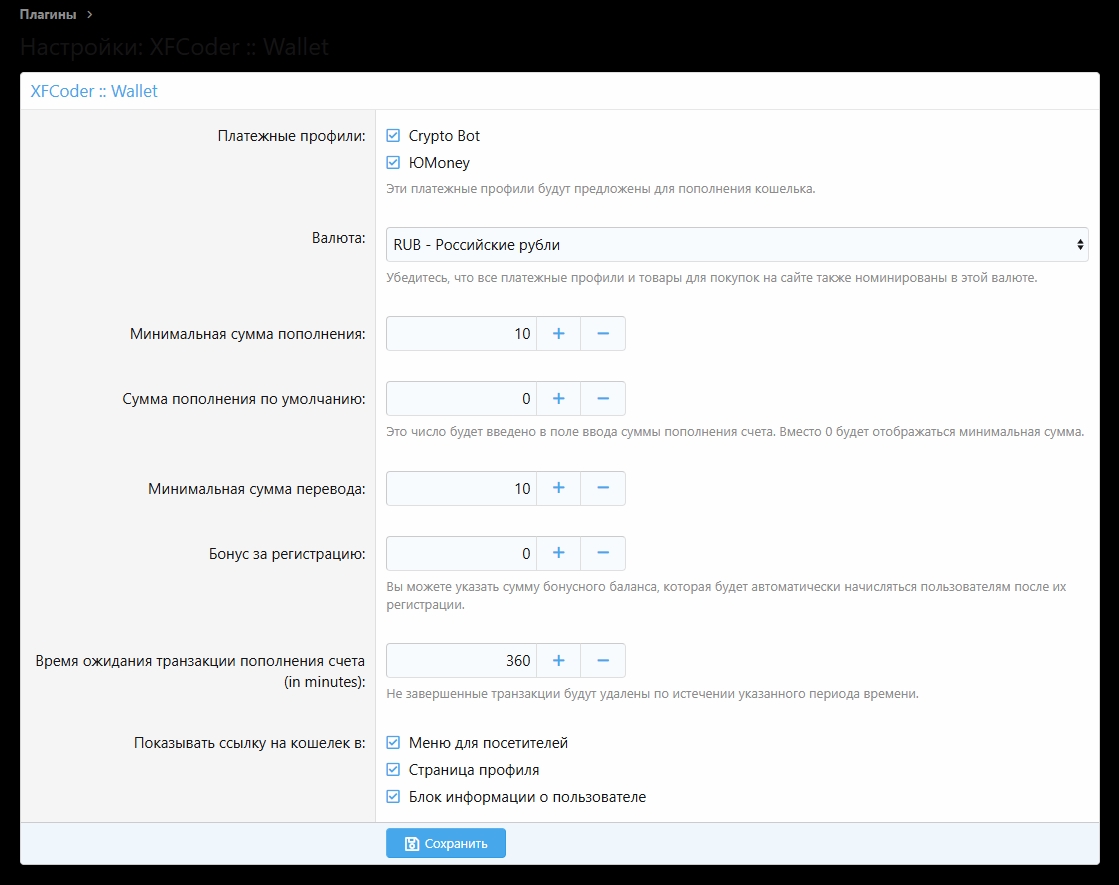Open the Валюта currency dropdown

pyautogui.click(x=737, y=244)
